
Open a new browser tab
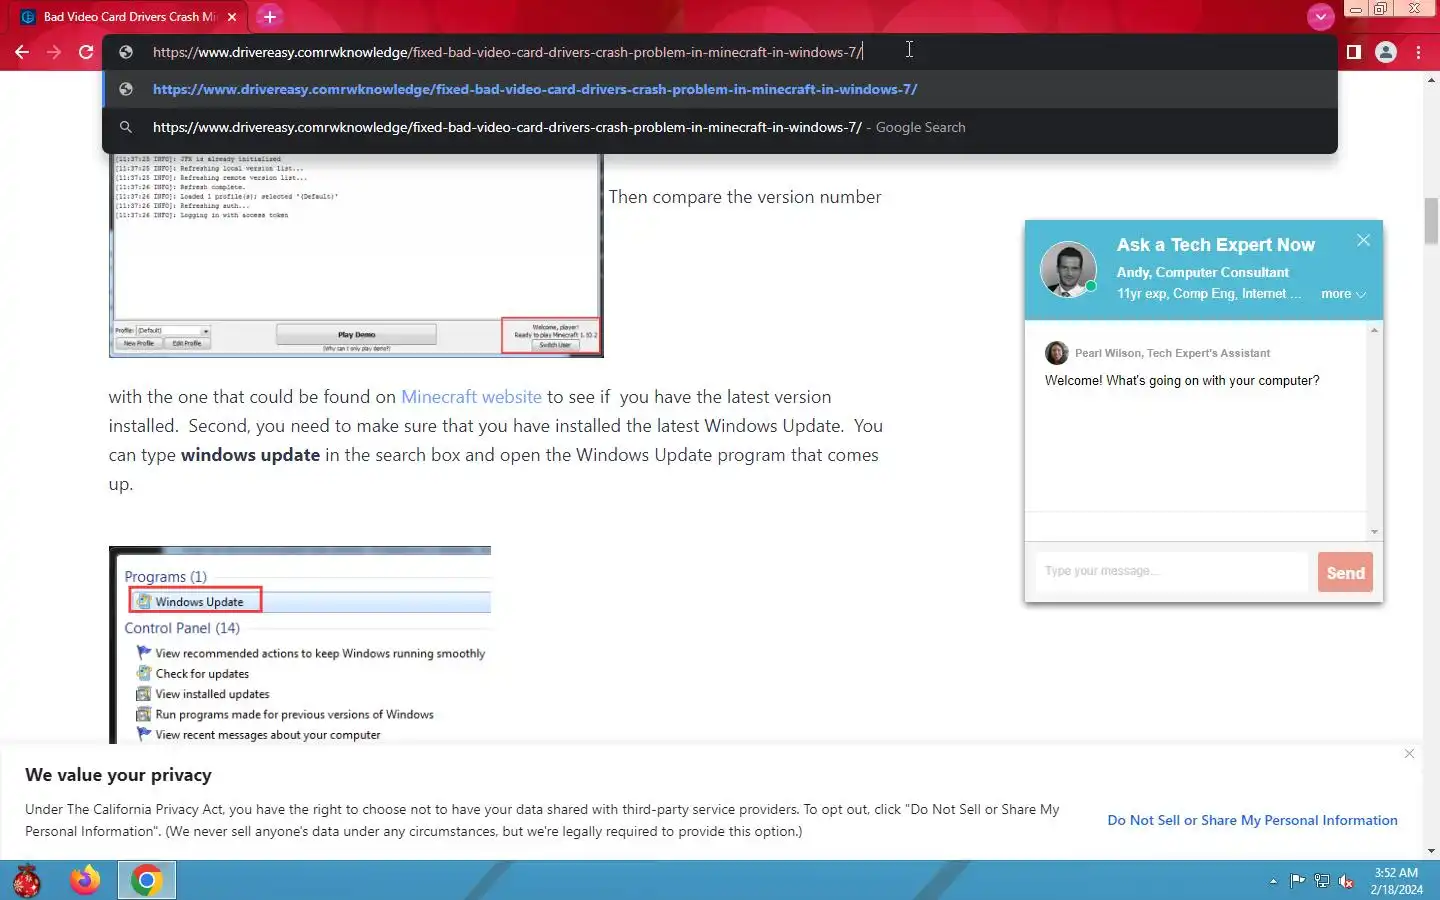pos(269,17)
